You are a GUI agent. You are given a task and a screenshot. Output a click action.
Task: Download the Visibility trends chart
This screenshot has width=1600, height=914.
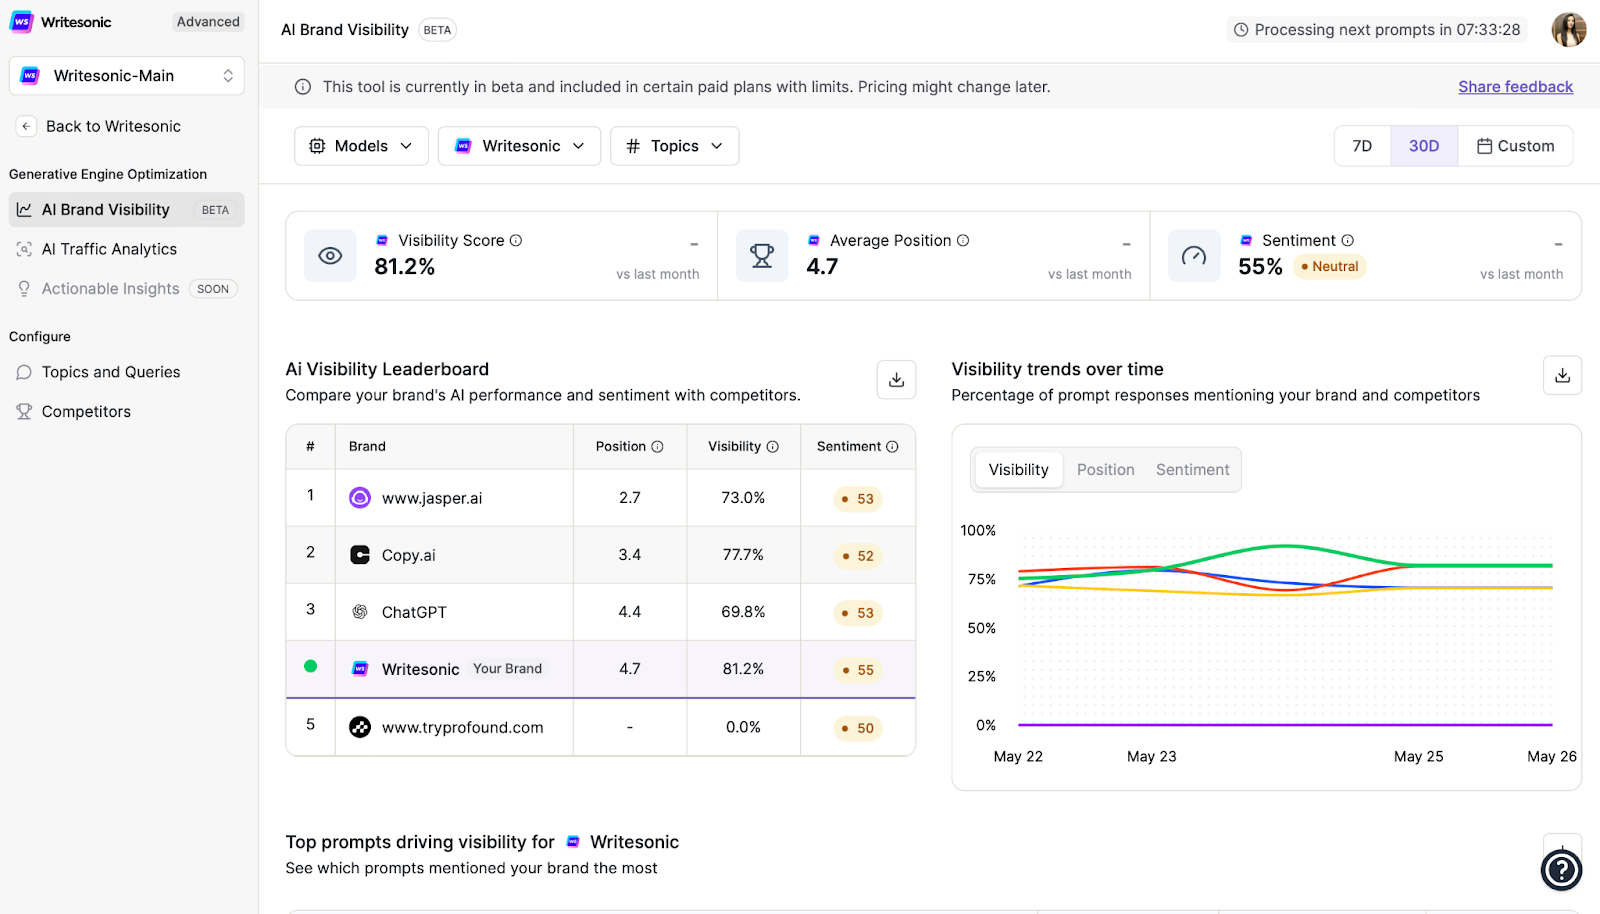pyautogui.click(x=1563, y=376)
